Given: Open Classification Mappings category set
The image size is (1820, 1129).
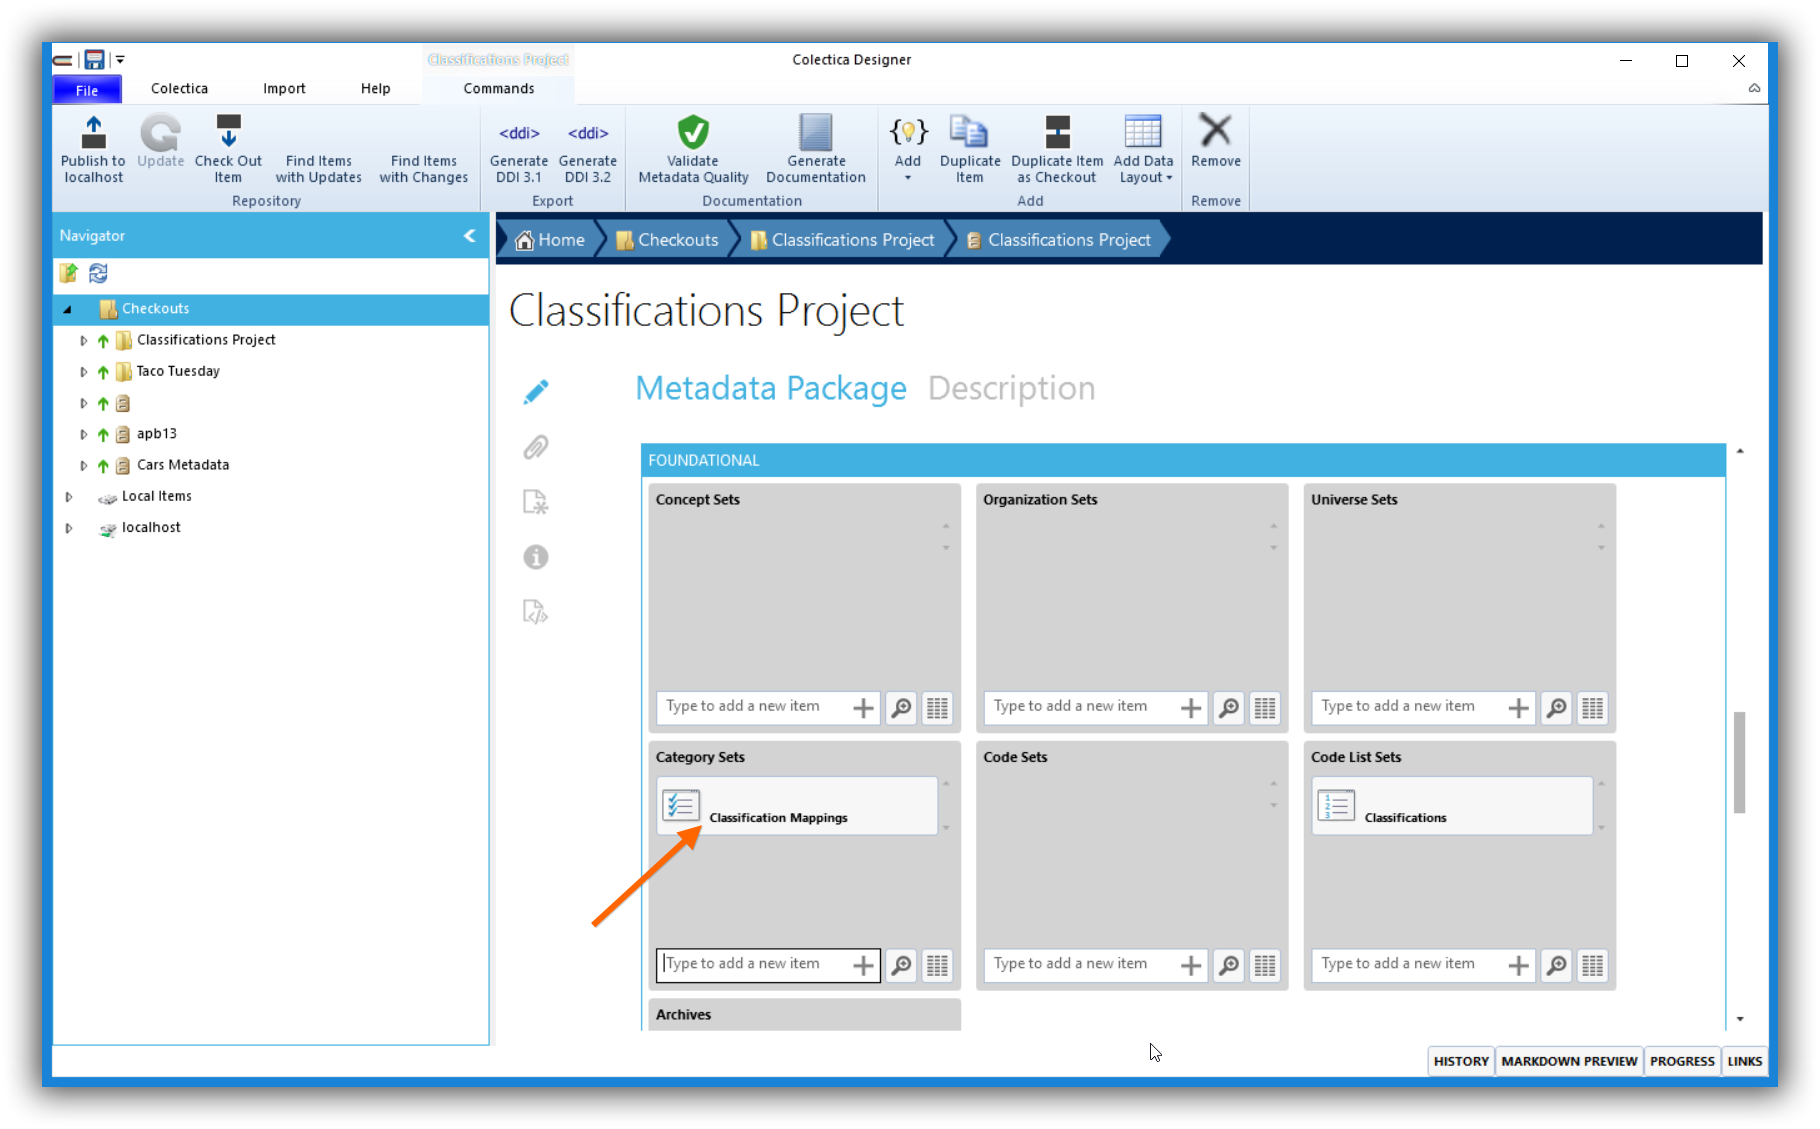Looking at the screenshot, I should click(x=797, y=806).
